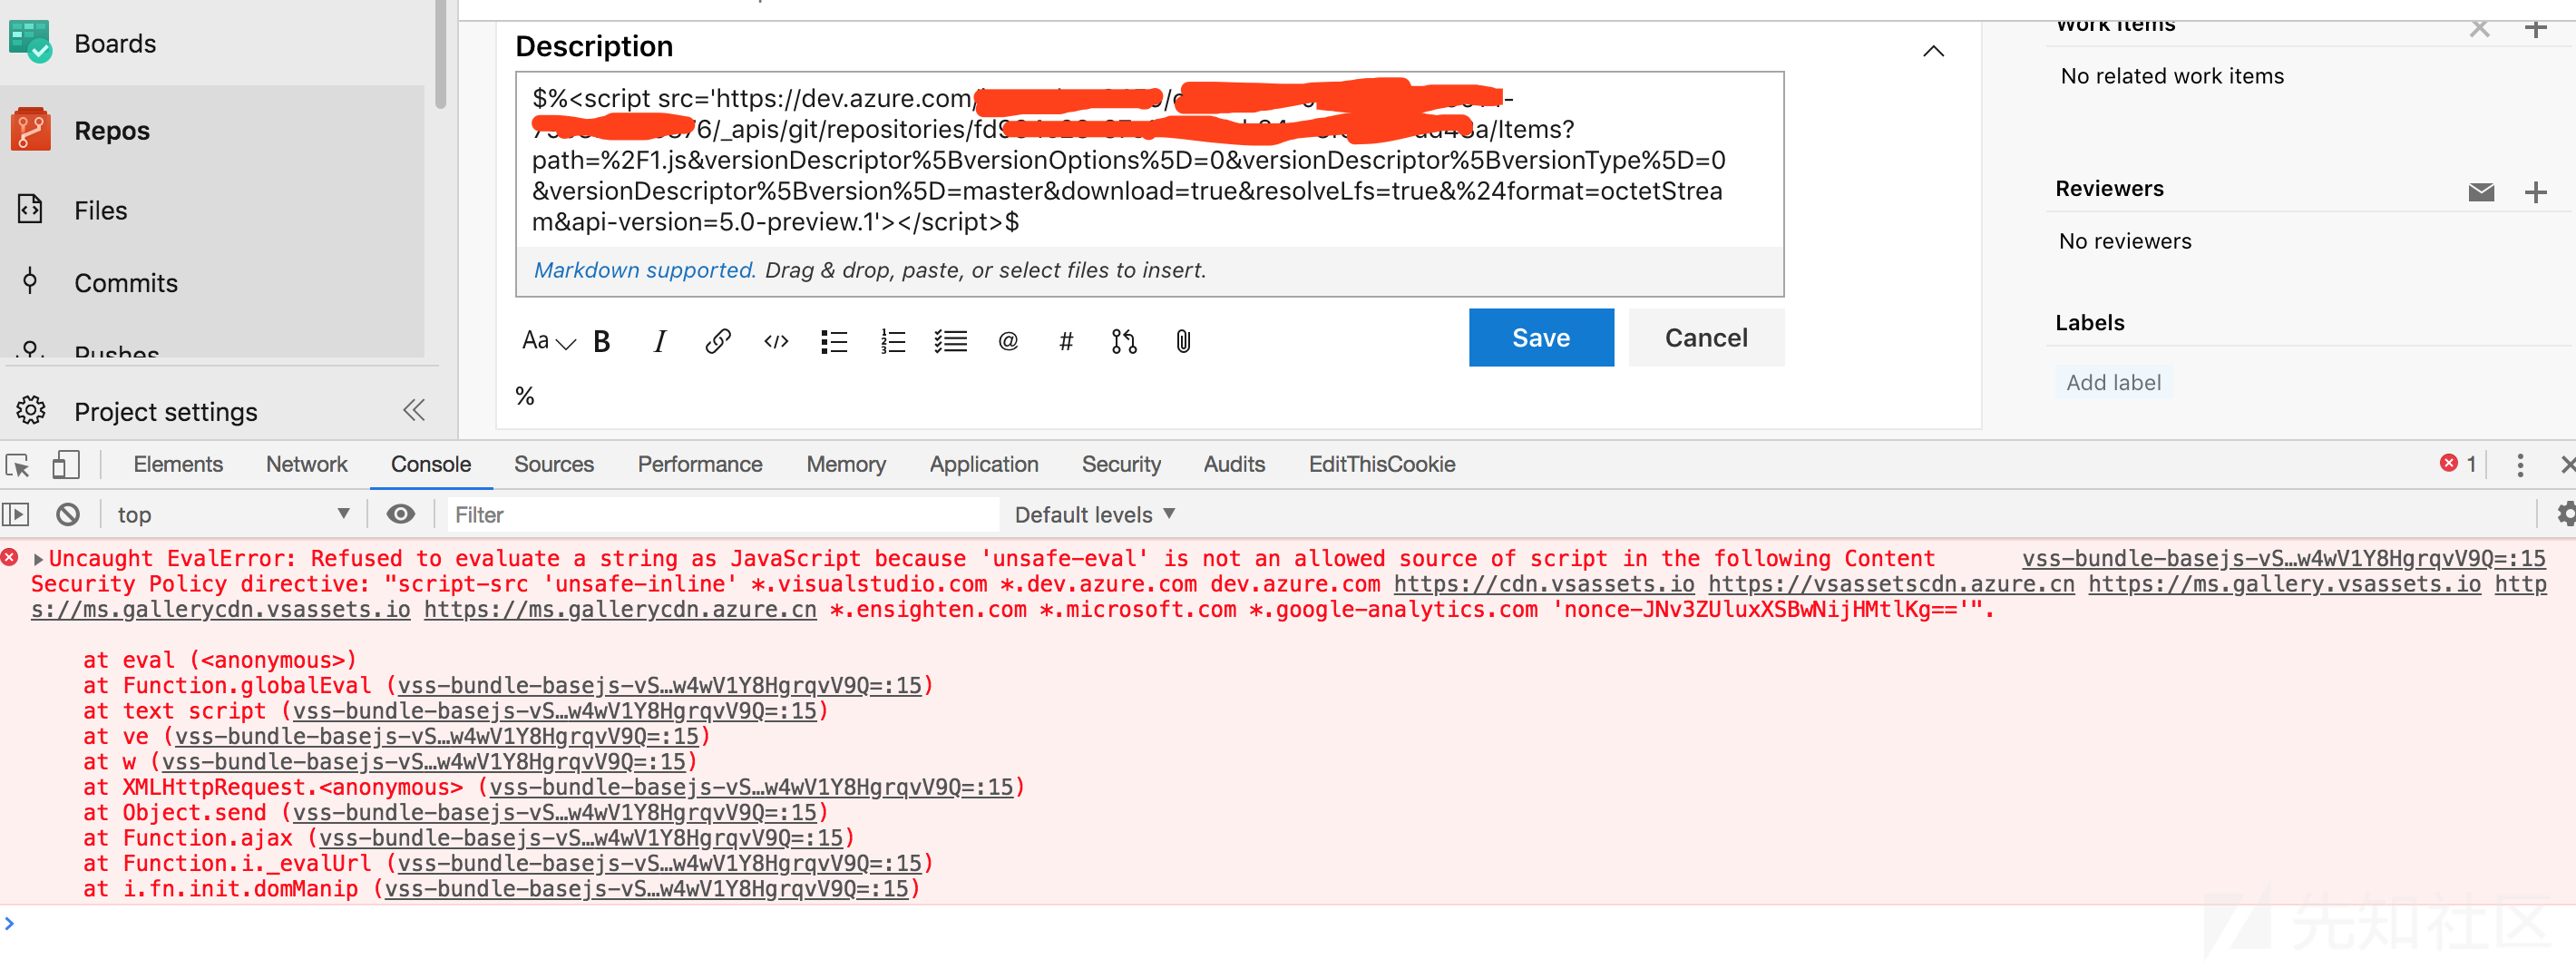Open the vss-bundle source link at the error's right
This screenshot has height=969, width=2576.
[x=2283, y=558]
